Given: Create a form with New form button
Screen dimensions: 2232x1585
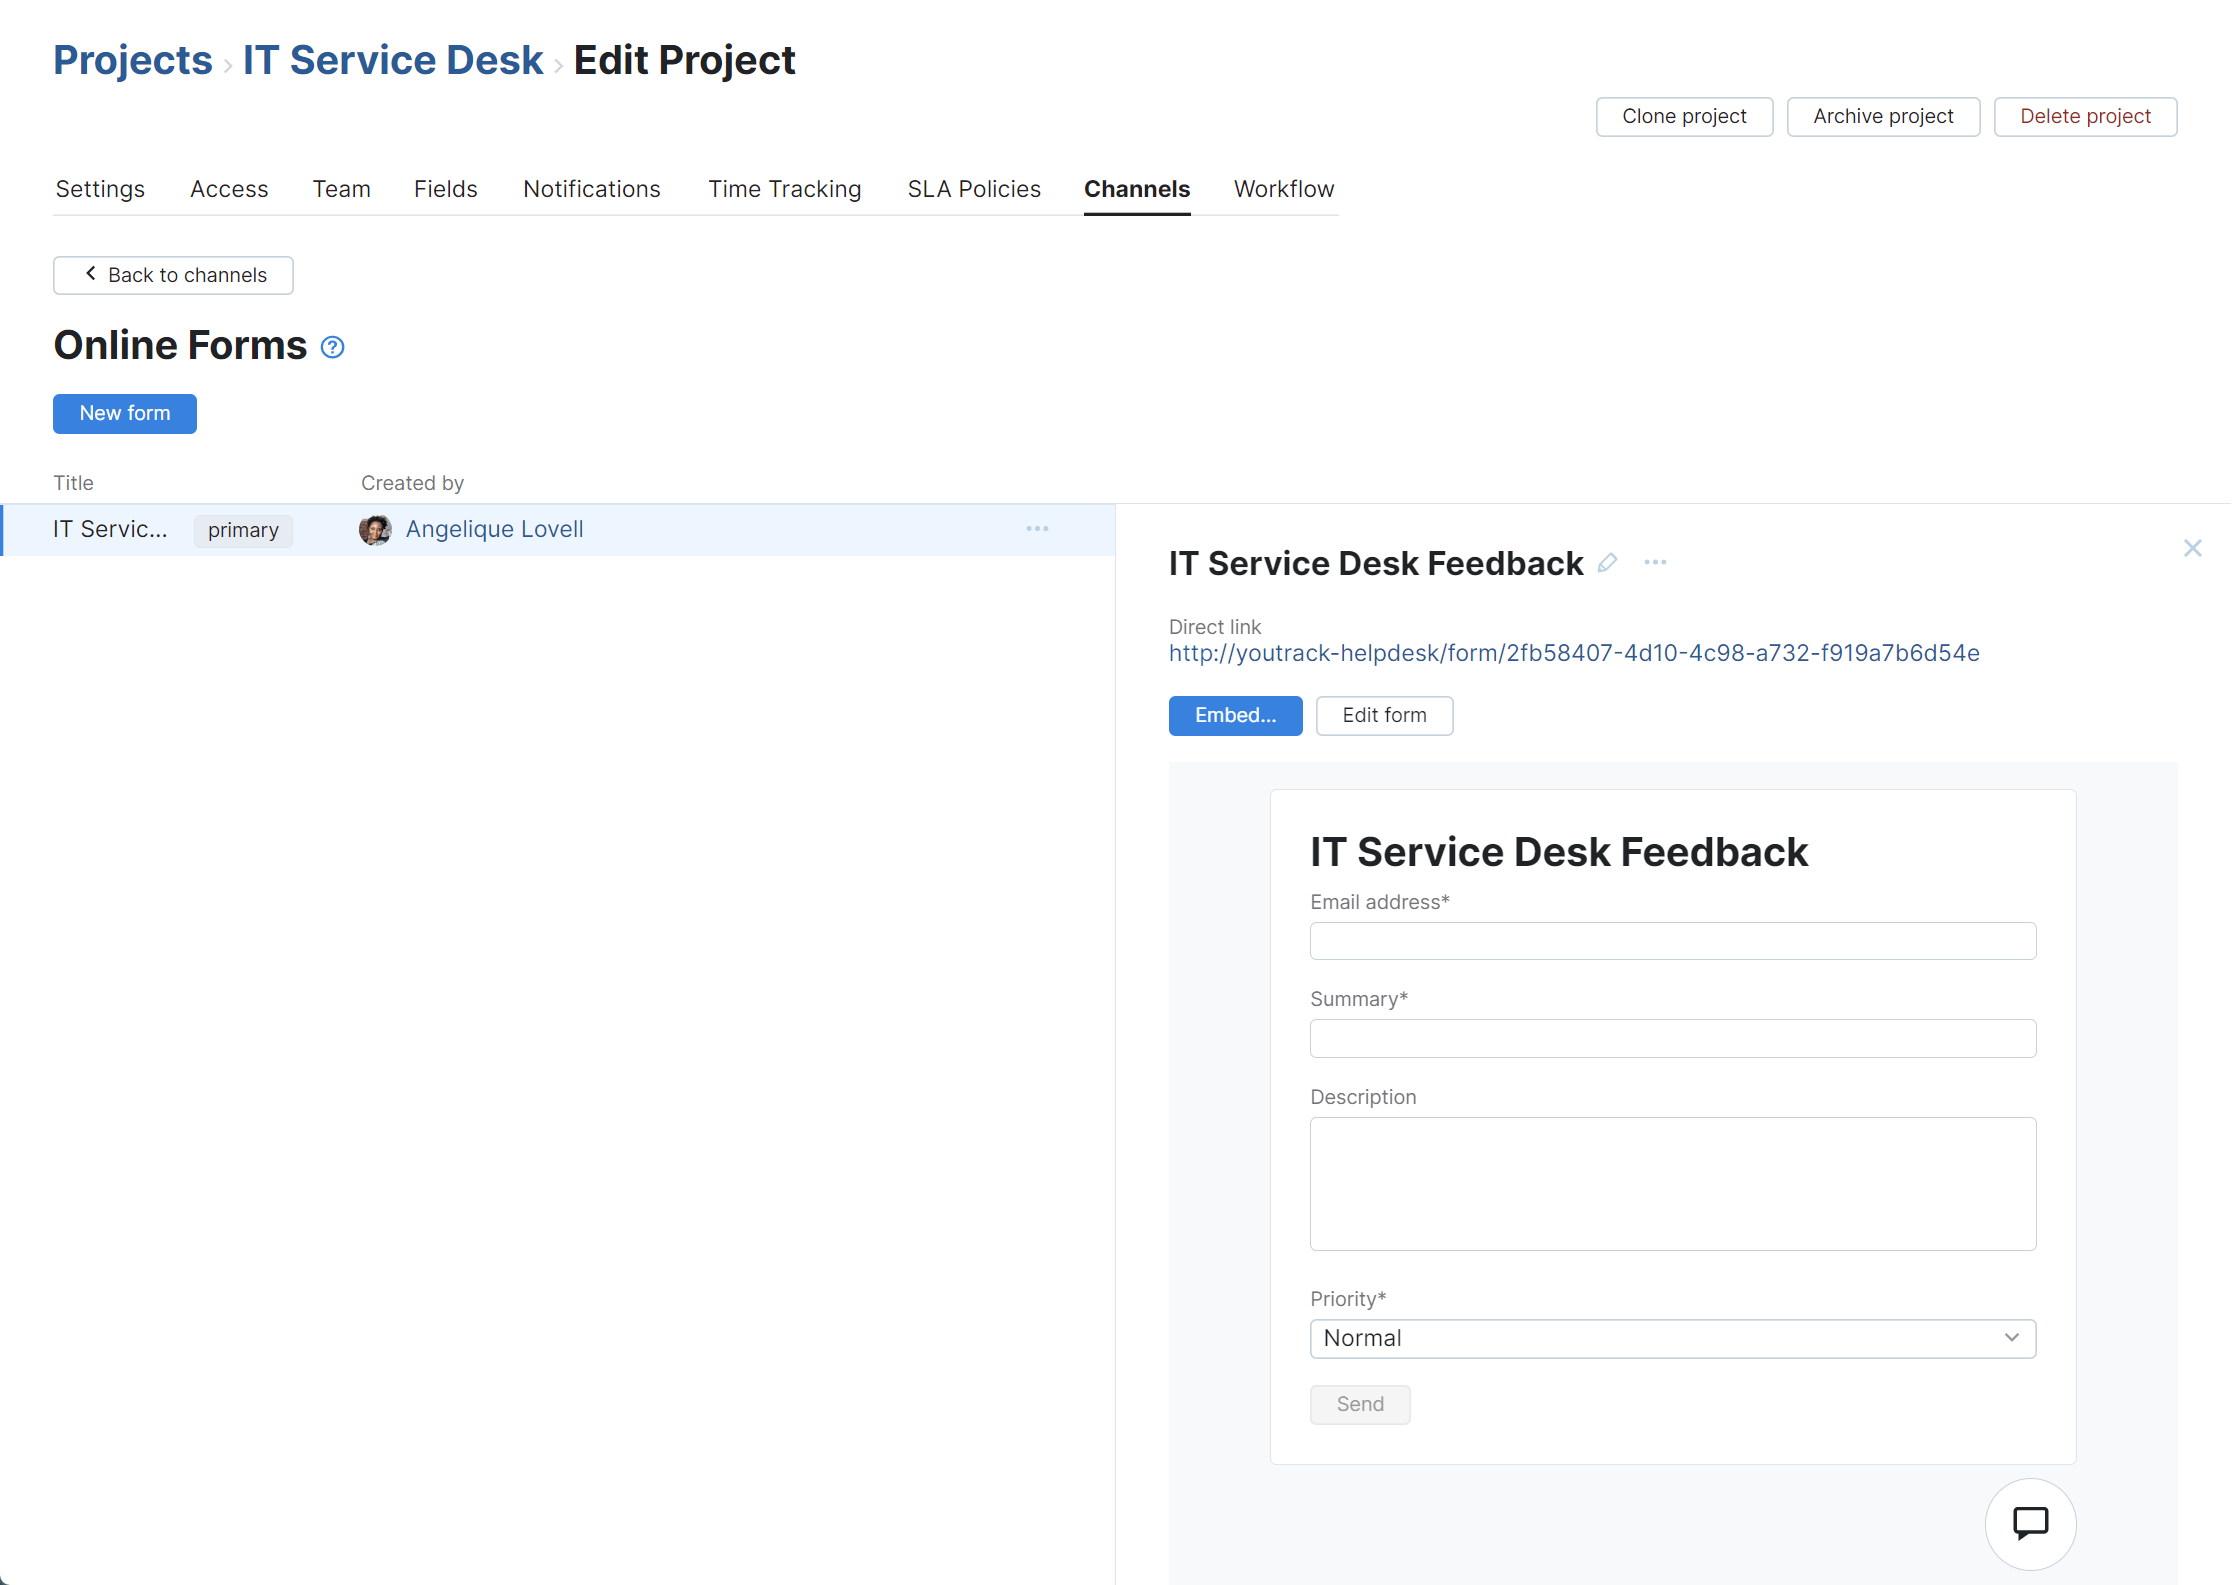Looking at the screenshot, I should click(124, 413).
